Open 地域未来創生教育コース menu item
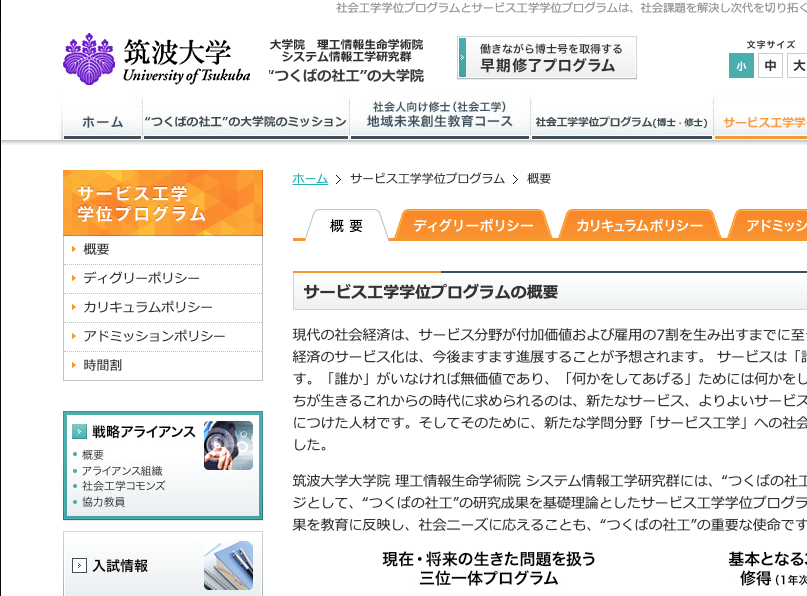Viewport: 807px width, 596px height. point(440,118)
